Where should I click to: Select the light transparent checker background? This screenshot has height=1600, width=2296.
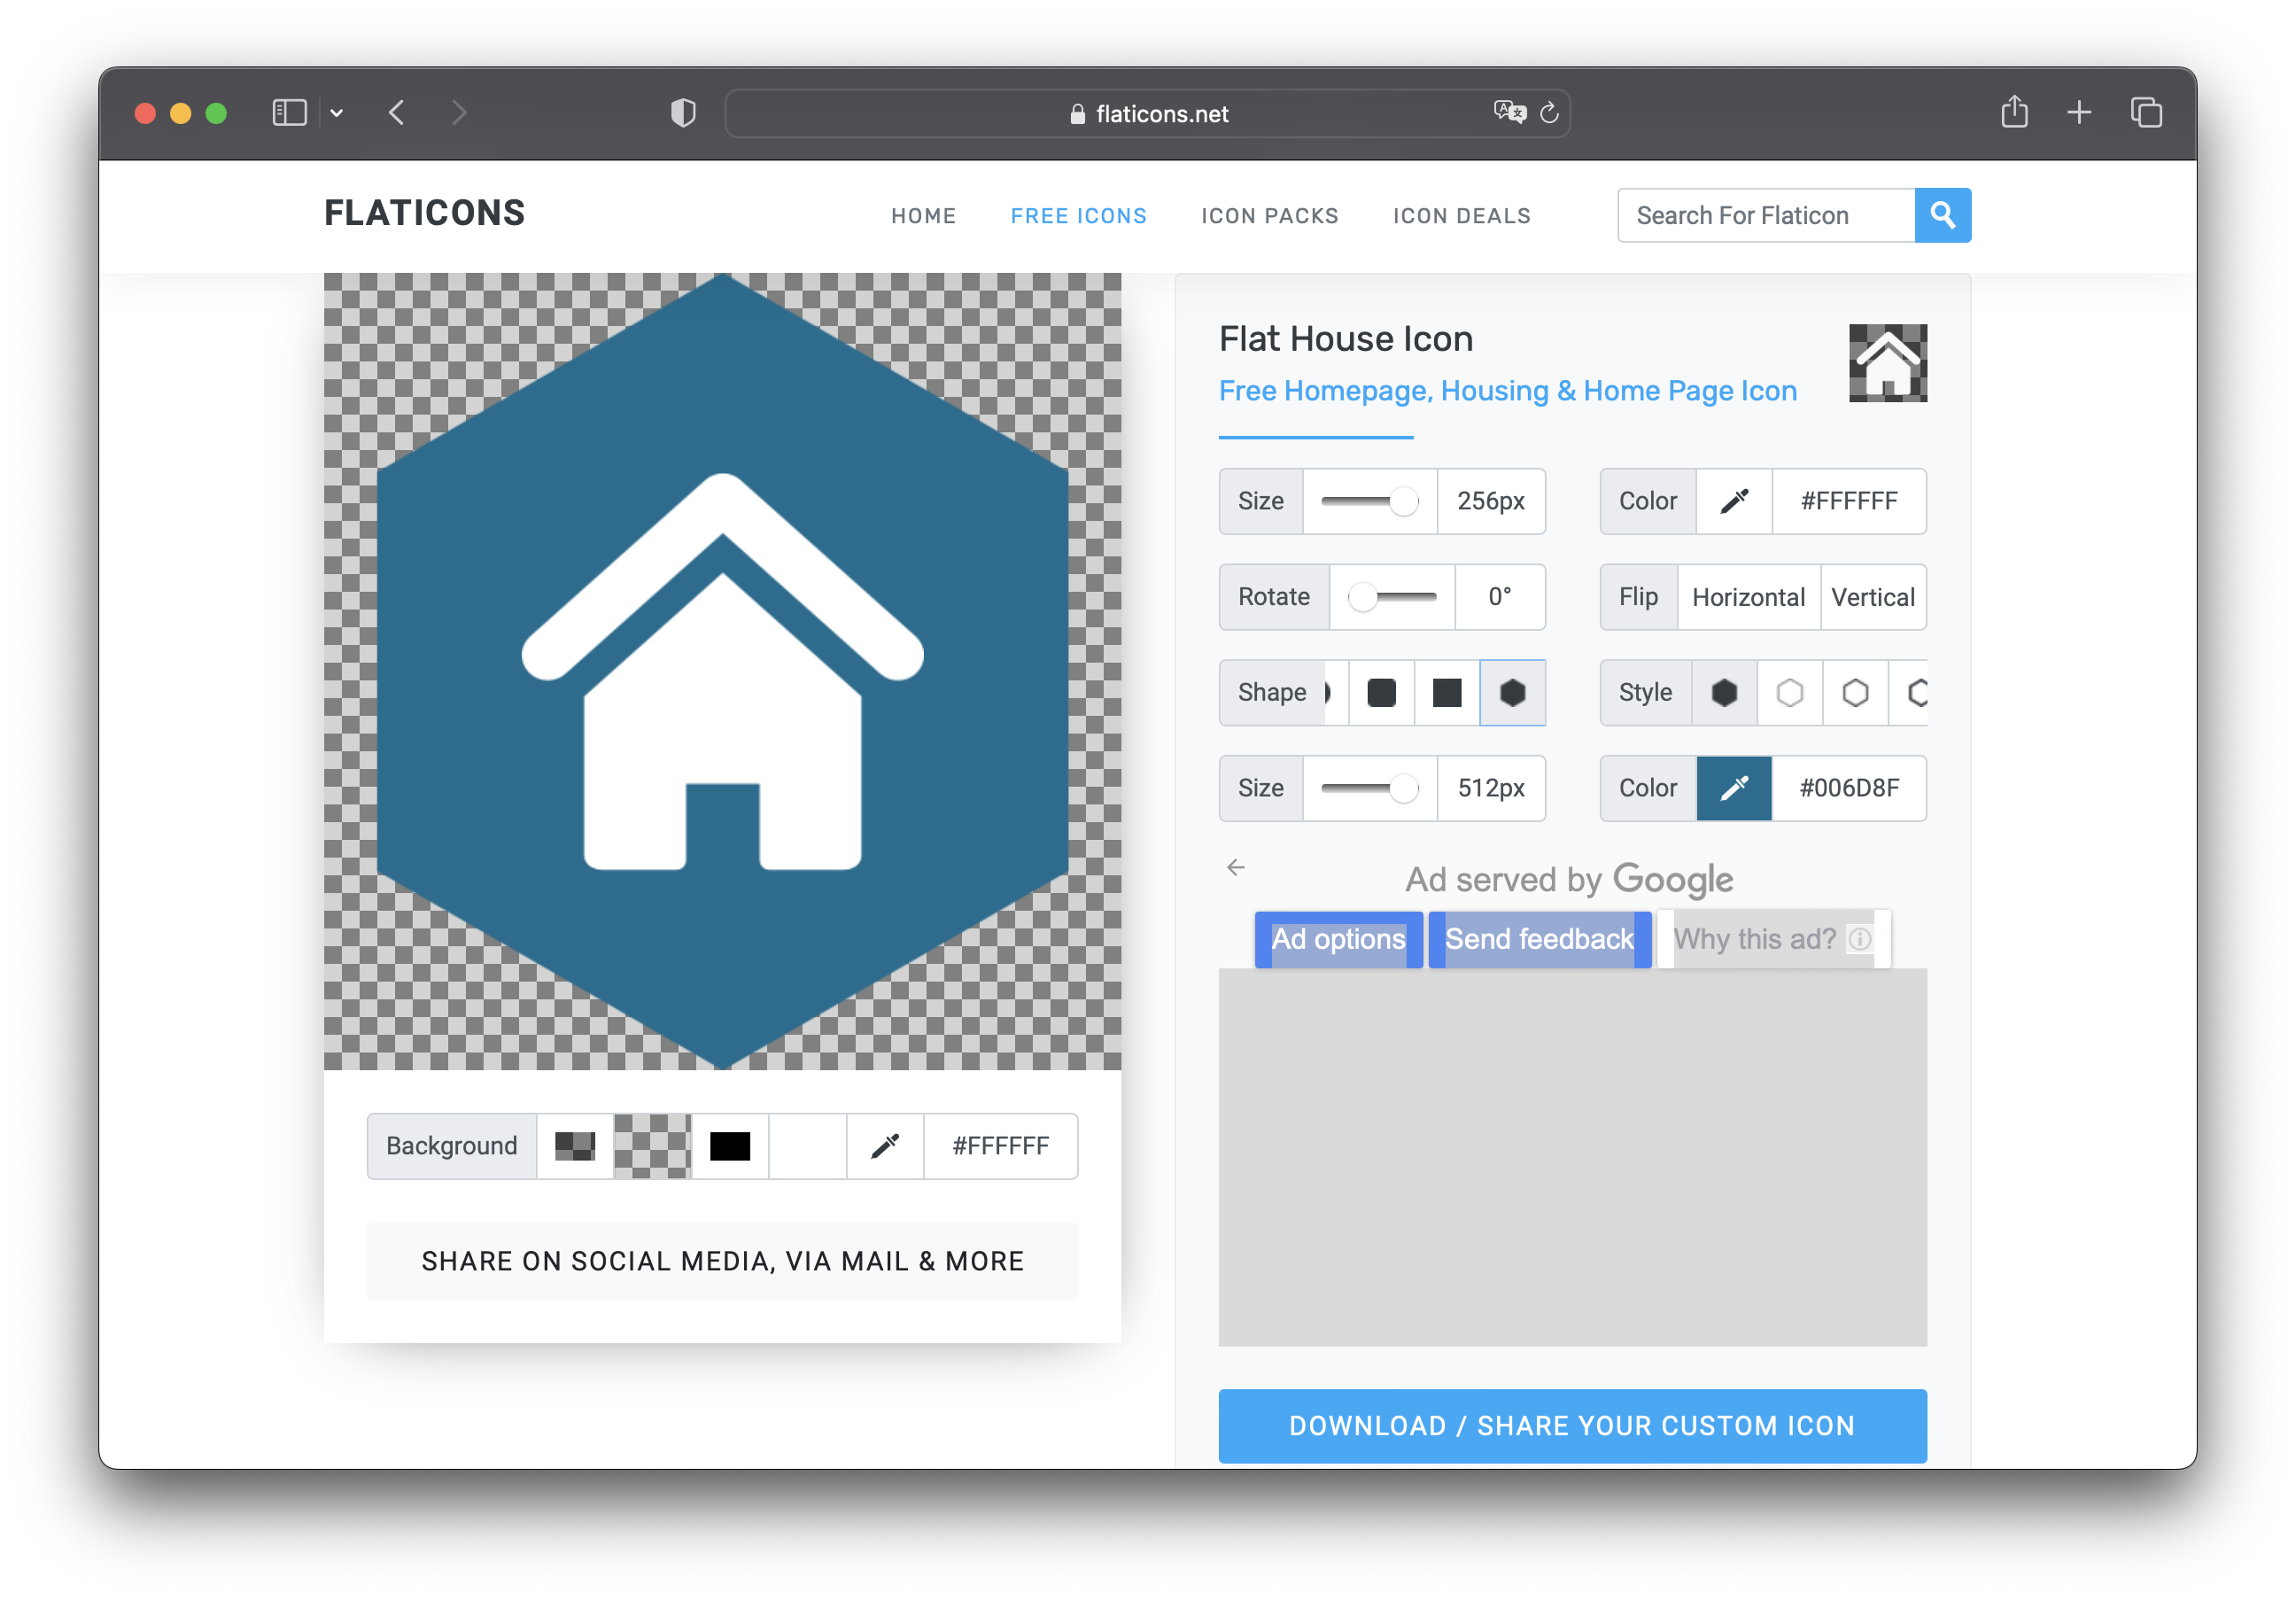652,1146
